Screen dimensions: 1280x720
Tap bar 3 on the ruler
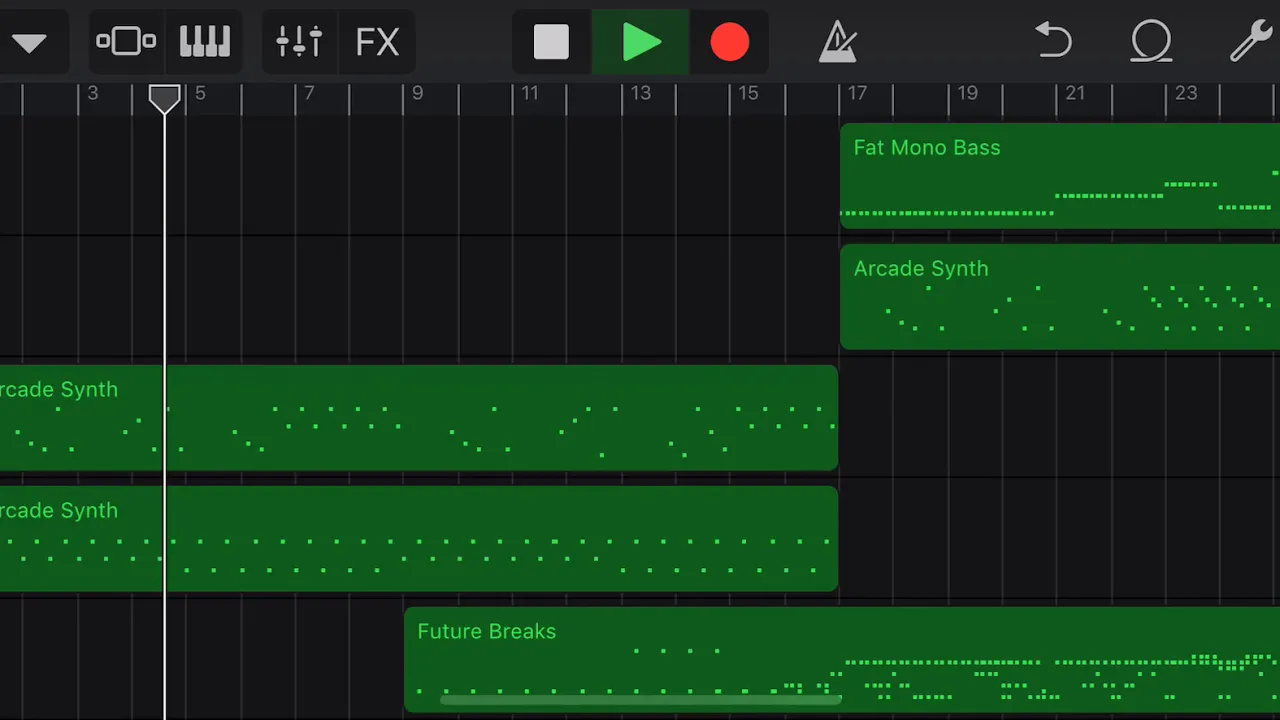pyautogui.click(x=92, y=93)
